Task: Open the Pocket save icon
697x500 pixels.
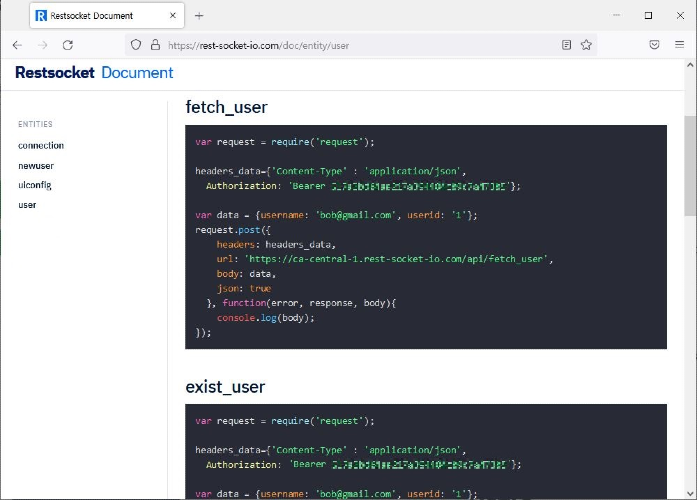Action: [x=654, y=45]
